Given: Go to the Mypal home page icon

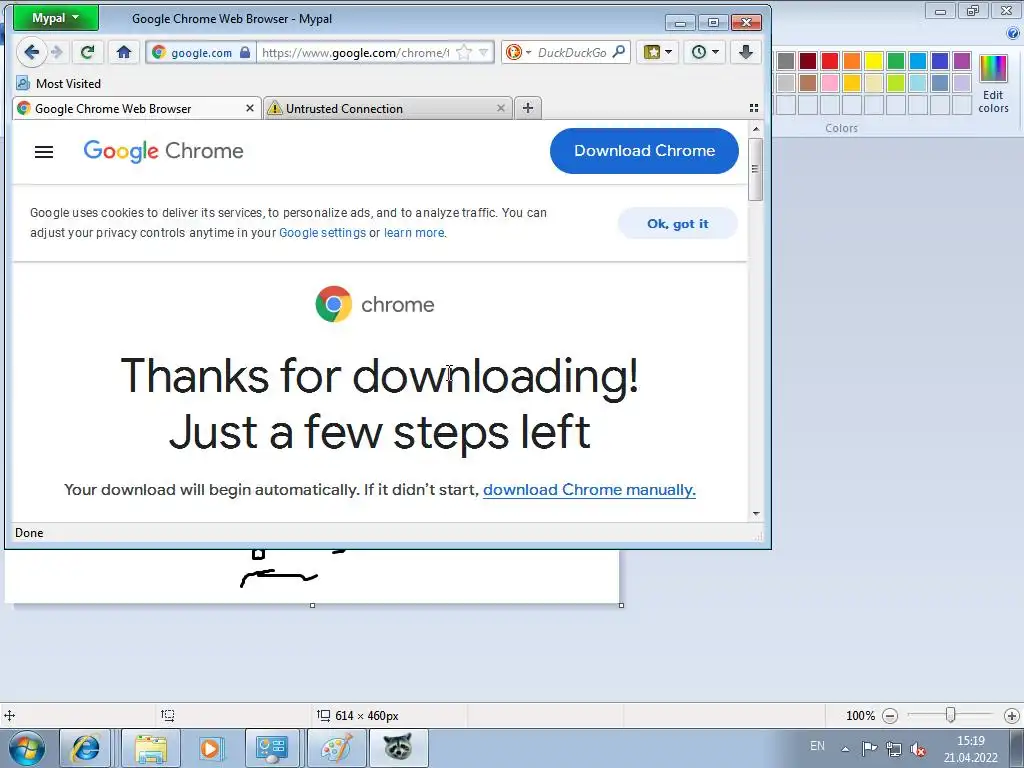Looking at the screenshot, I should (123, 52).
